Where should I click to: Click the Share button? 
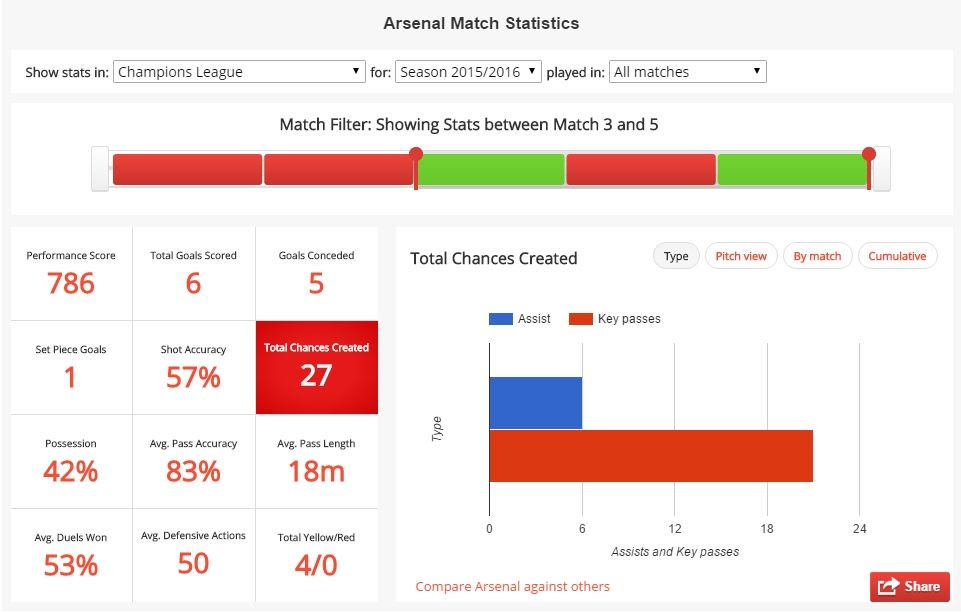(909, 587)
